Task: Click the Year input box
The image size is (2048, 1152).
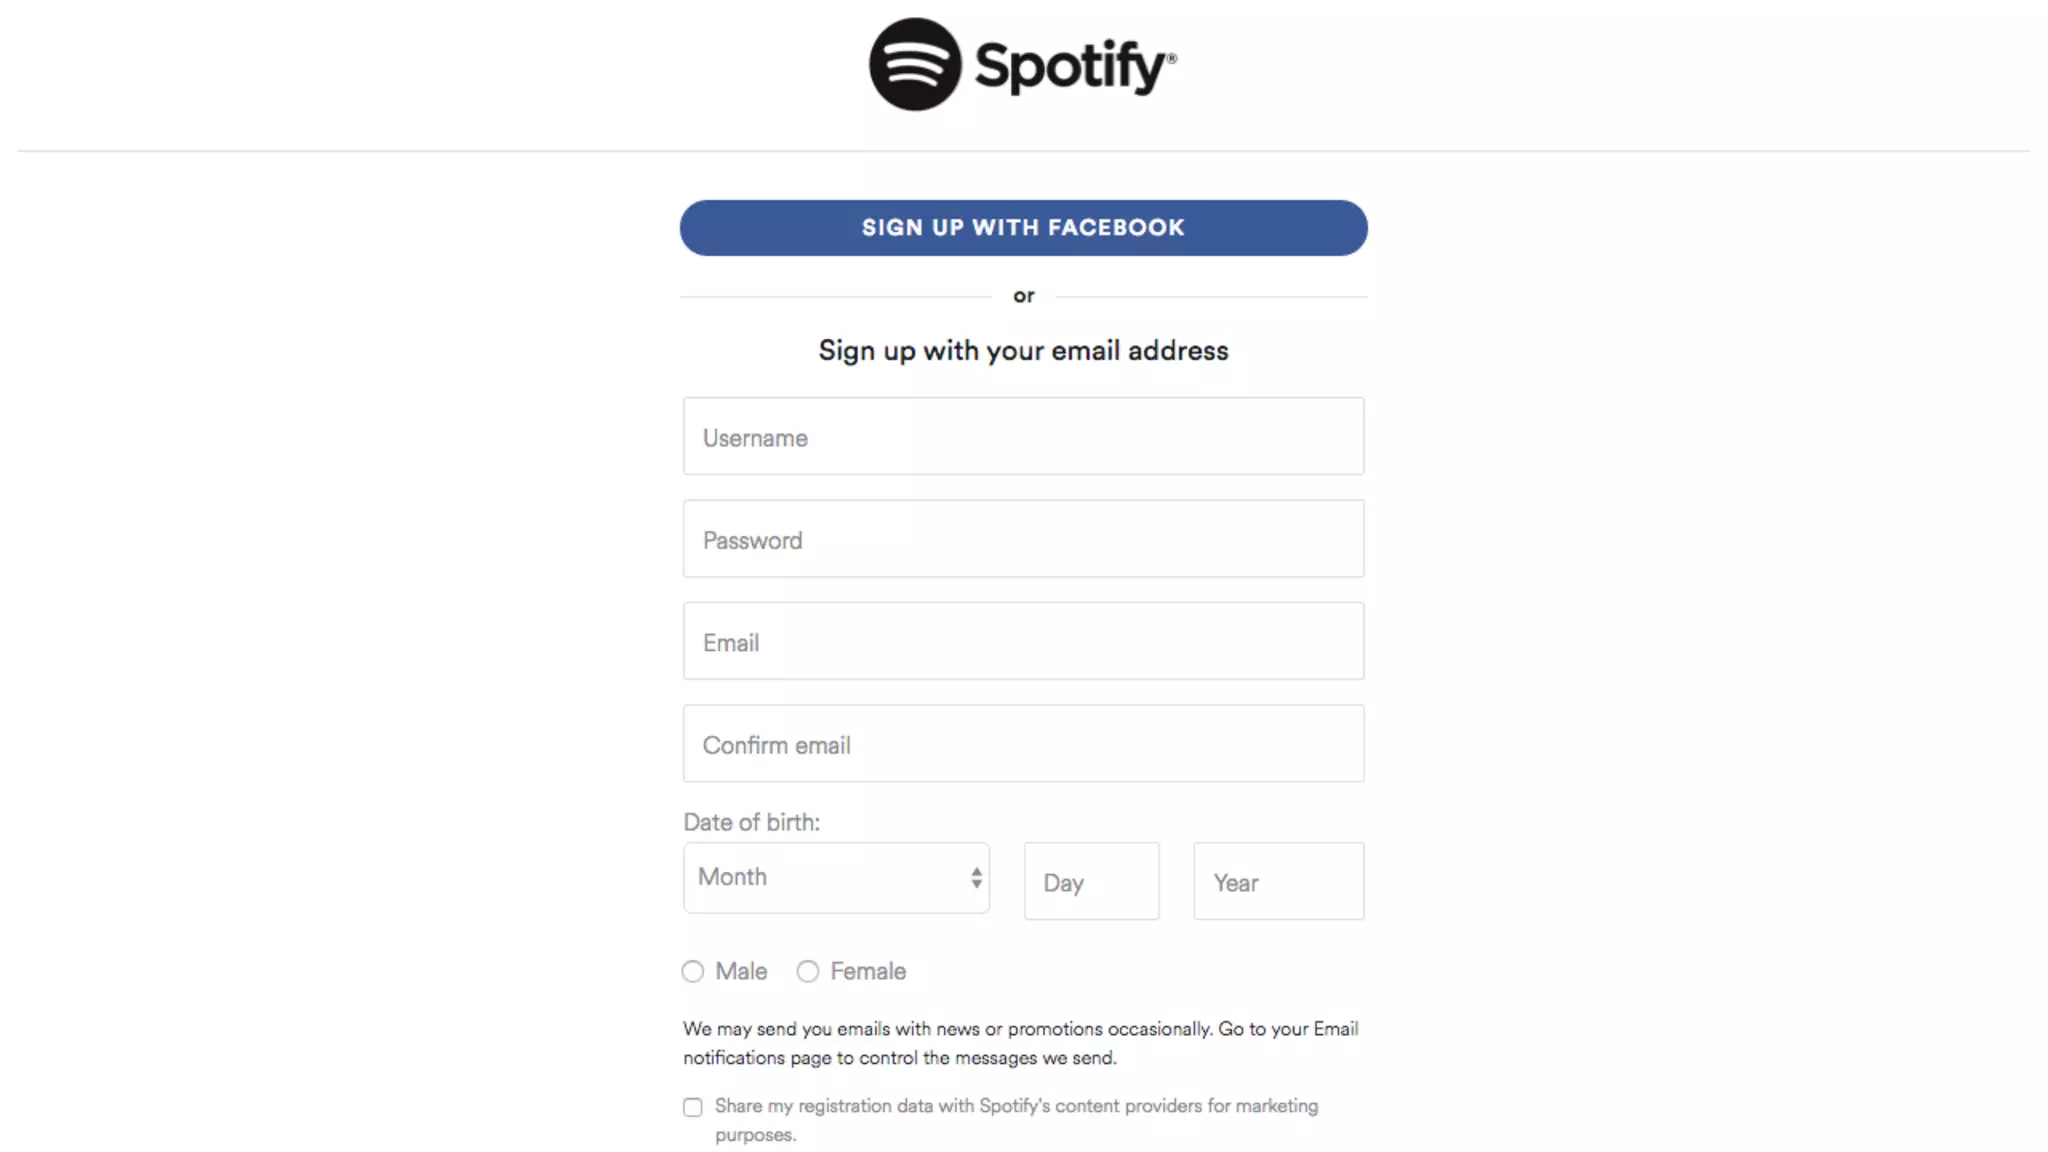Action: point(1278,882)
